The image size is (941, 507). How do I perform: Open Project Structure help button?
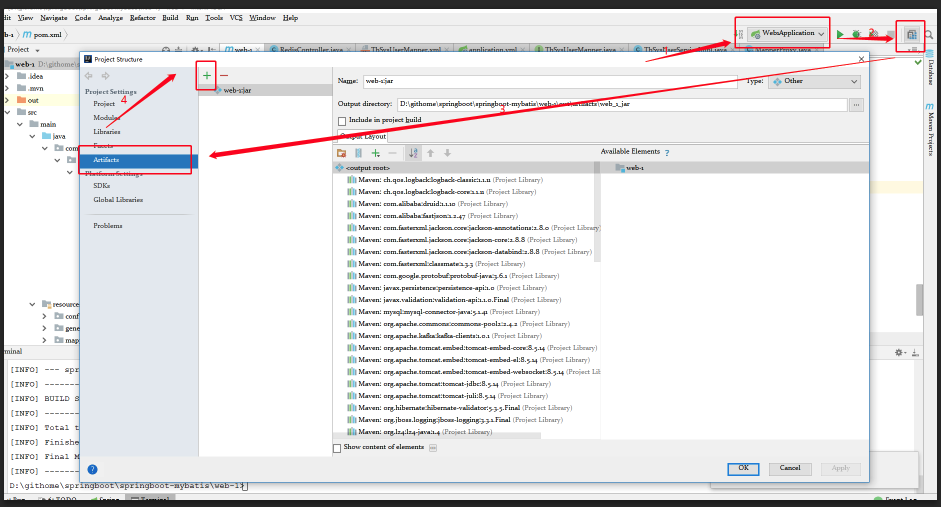pyautogui.click(x=92, y=469)
